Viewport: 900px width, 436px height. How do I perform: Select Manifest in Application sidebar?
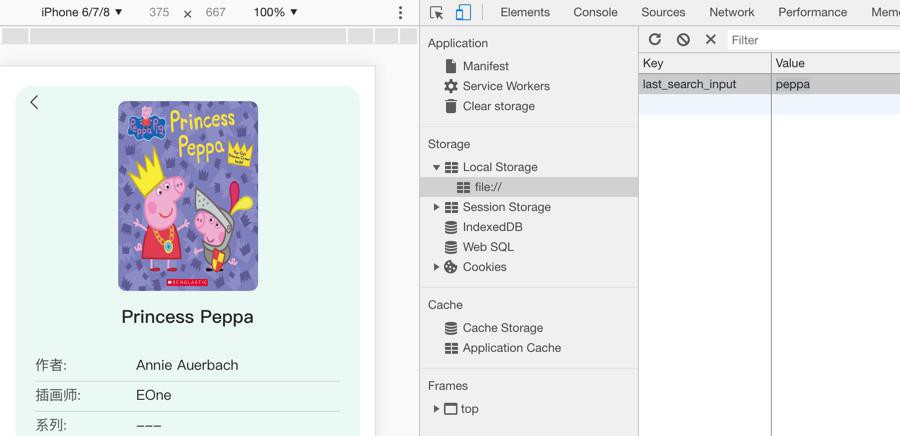tap(486, 66)
